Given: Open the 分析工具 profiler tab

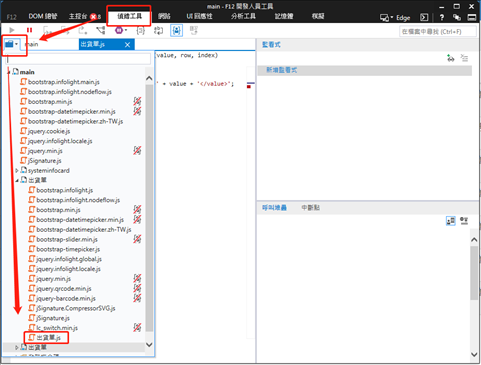Looking at the screenshot, I should tap(243, 16).
